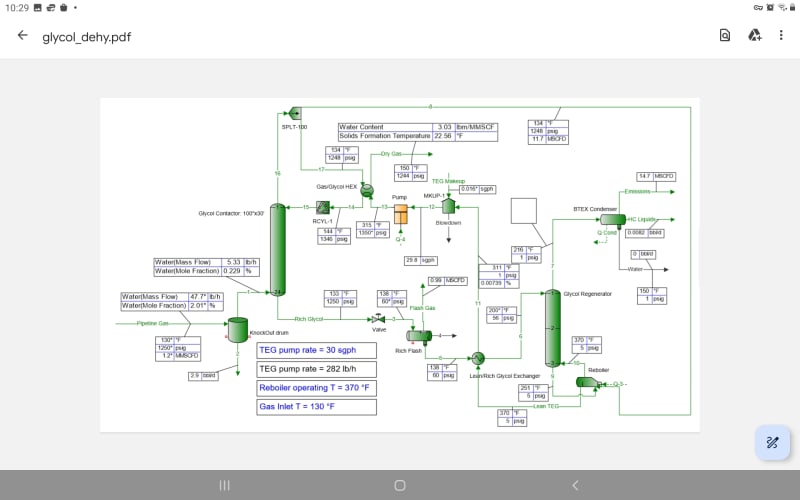Screen dimensions: 800x500
Task: Click the 'Lean TEG' stream label
Action: coord(546,406)
